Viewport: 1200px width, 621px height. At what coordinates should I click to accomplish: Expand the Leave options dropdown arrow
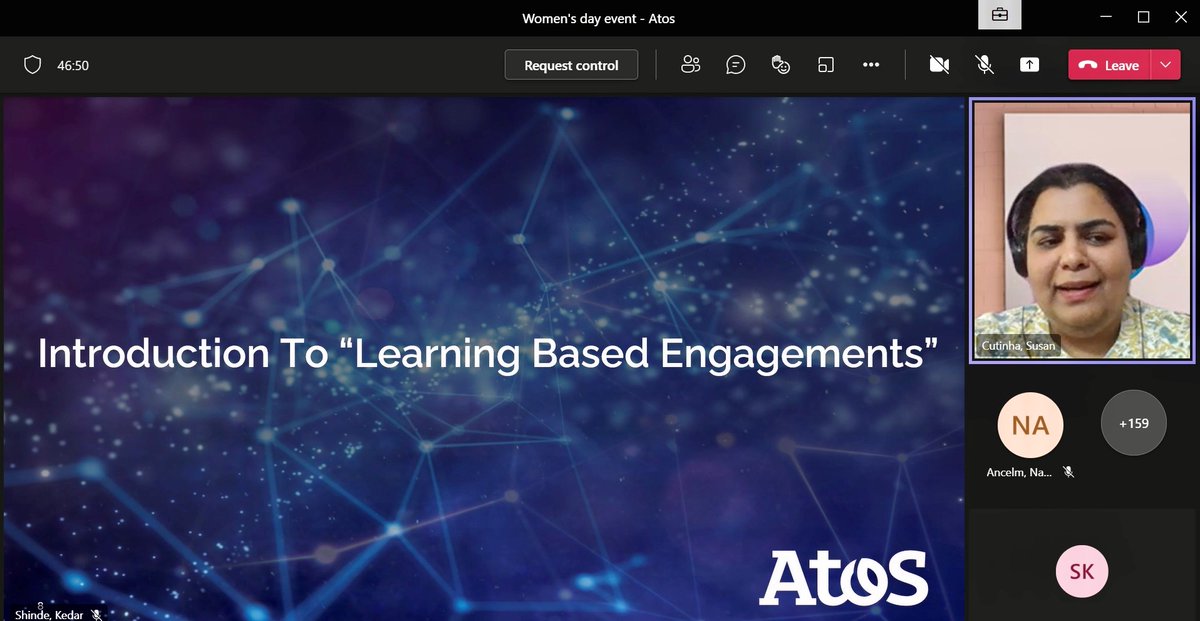(x=1166, y=65)
